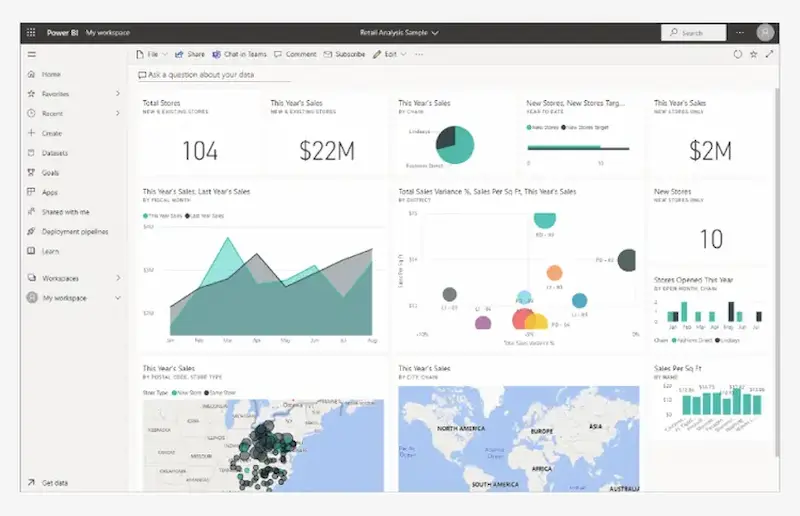The width and height of the screenshot is (800, 516).
Task: Click the Shared with me icon
Action: point(31,211)
